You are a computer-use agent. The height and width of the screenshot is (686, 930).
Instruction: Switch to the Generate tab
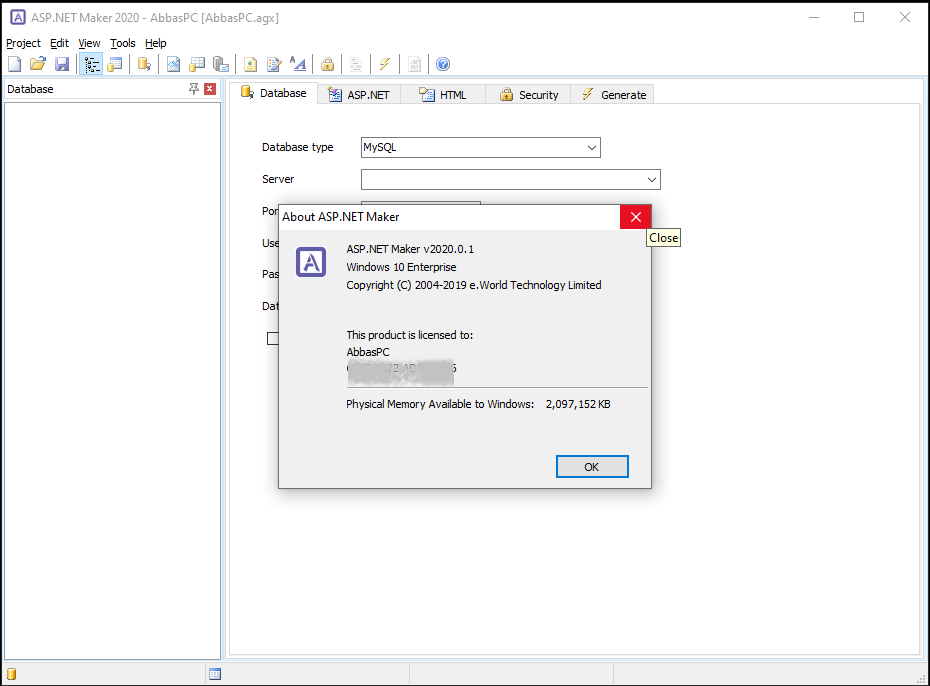[x=613, y=95]
